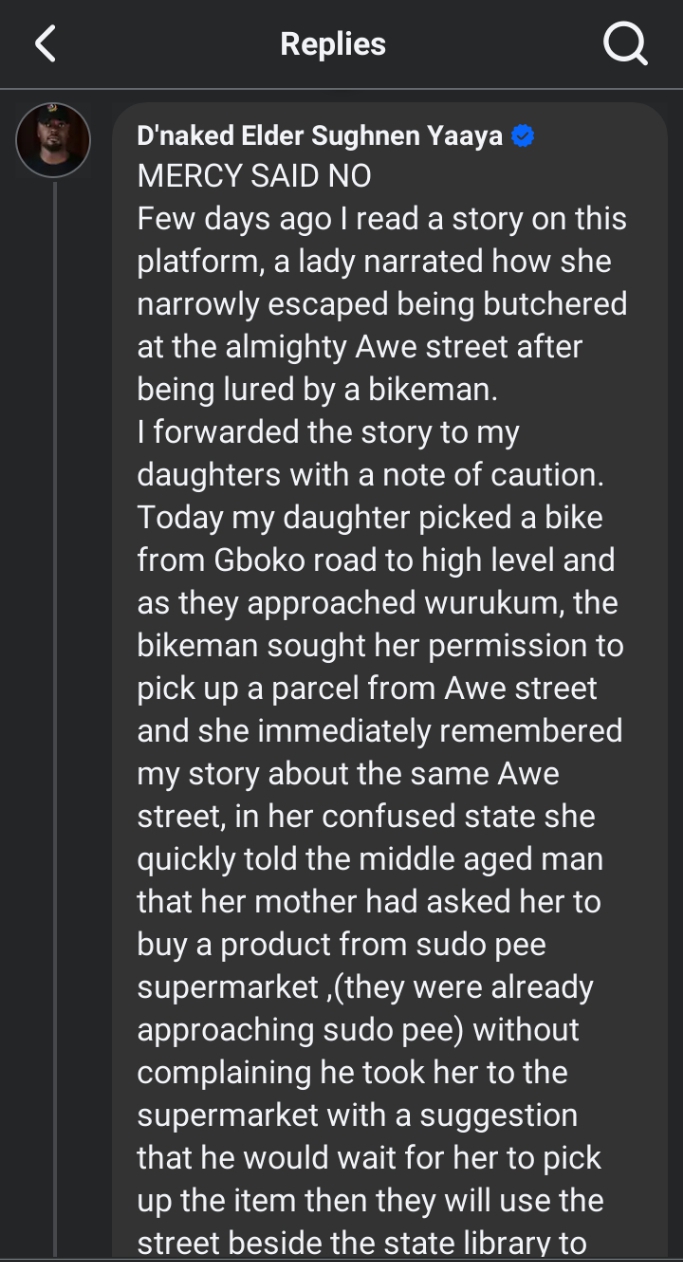Tap the 'MERCY SAID NO' heading line
The width and height of the screenshot is (683, 1262).
[x=254, y=177]
